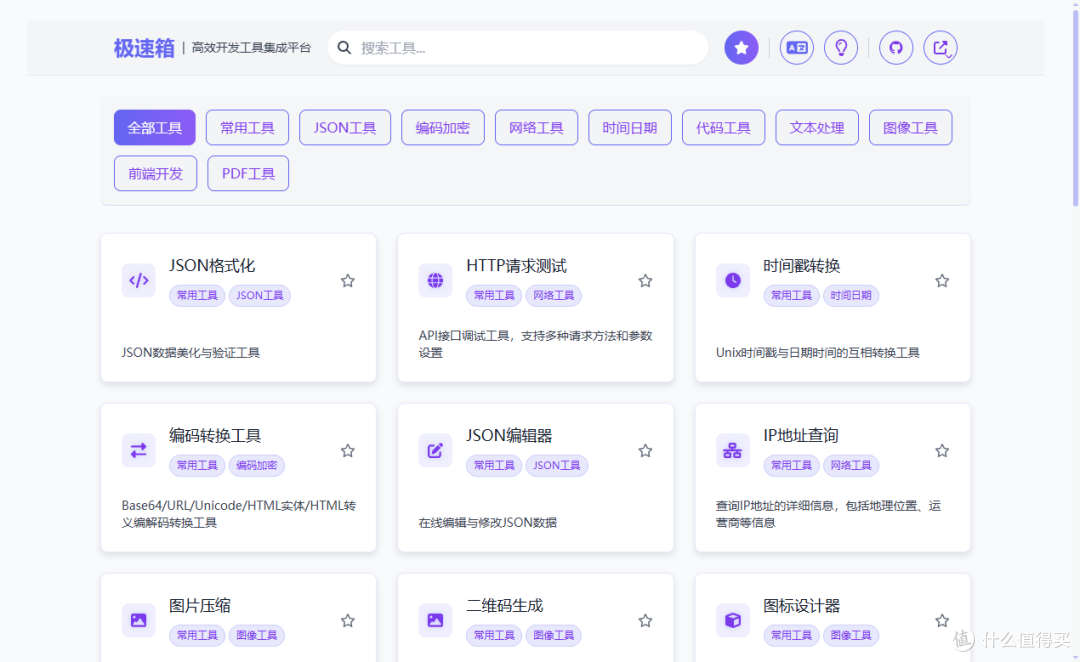Click the 时间戳转换 clock icon
The image size is (1080, 662).
click(733, 280)
